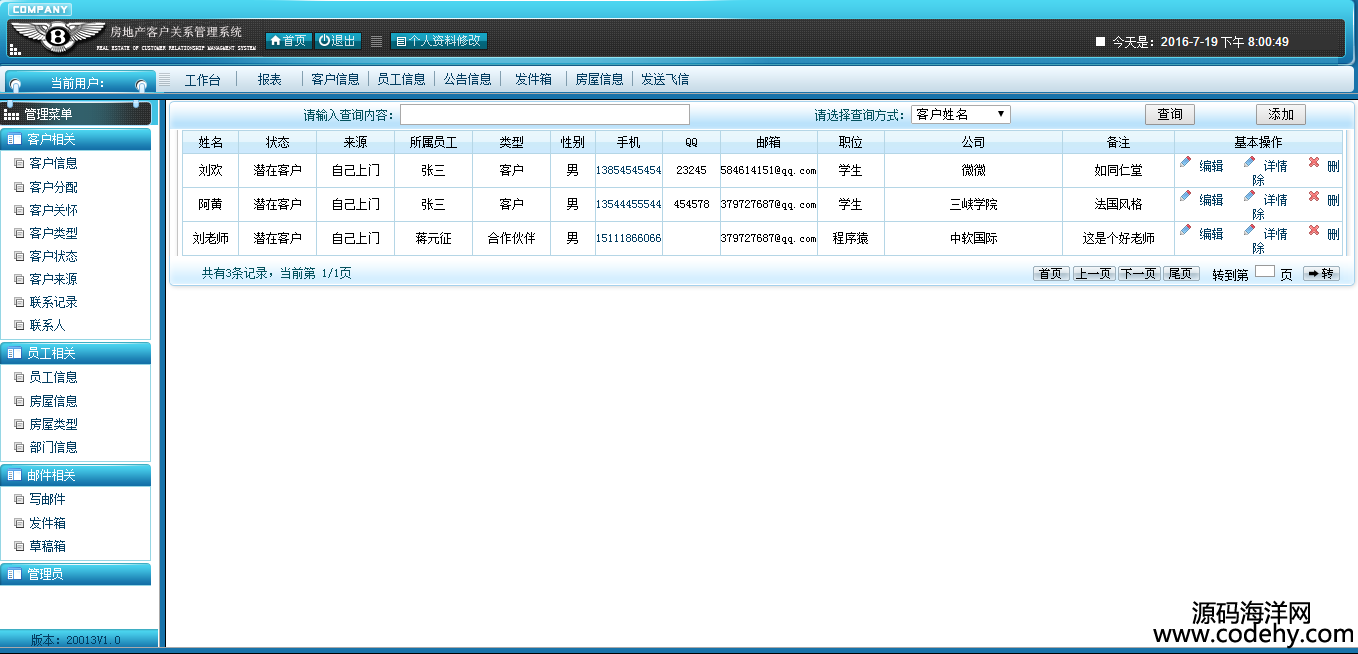Click the 添加 add button
Image resolution: width=1358 pixels, height=654 pixels.
[1281, 115]
